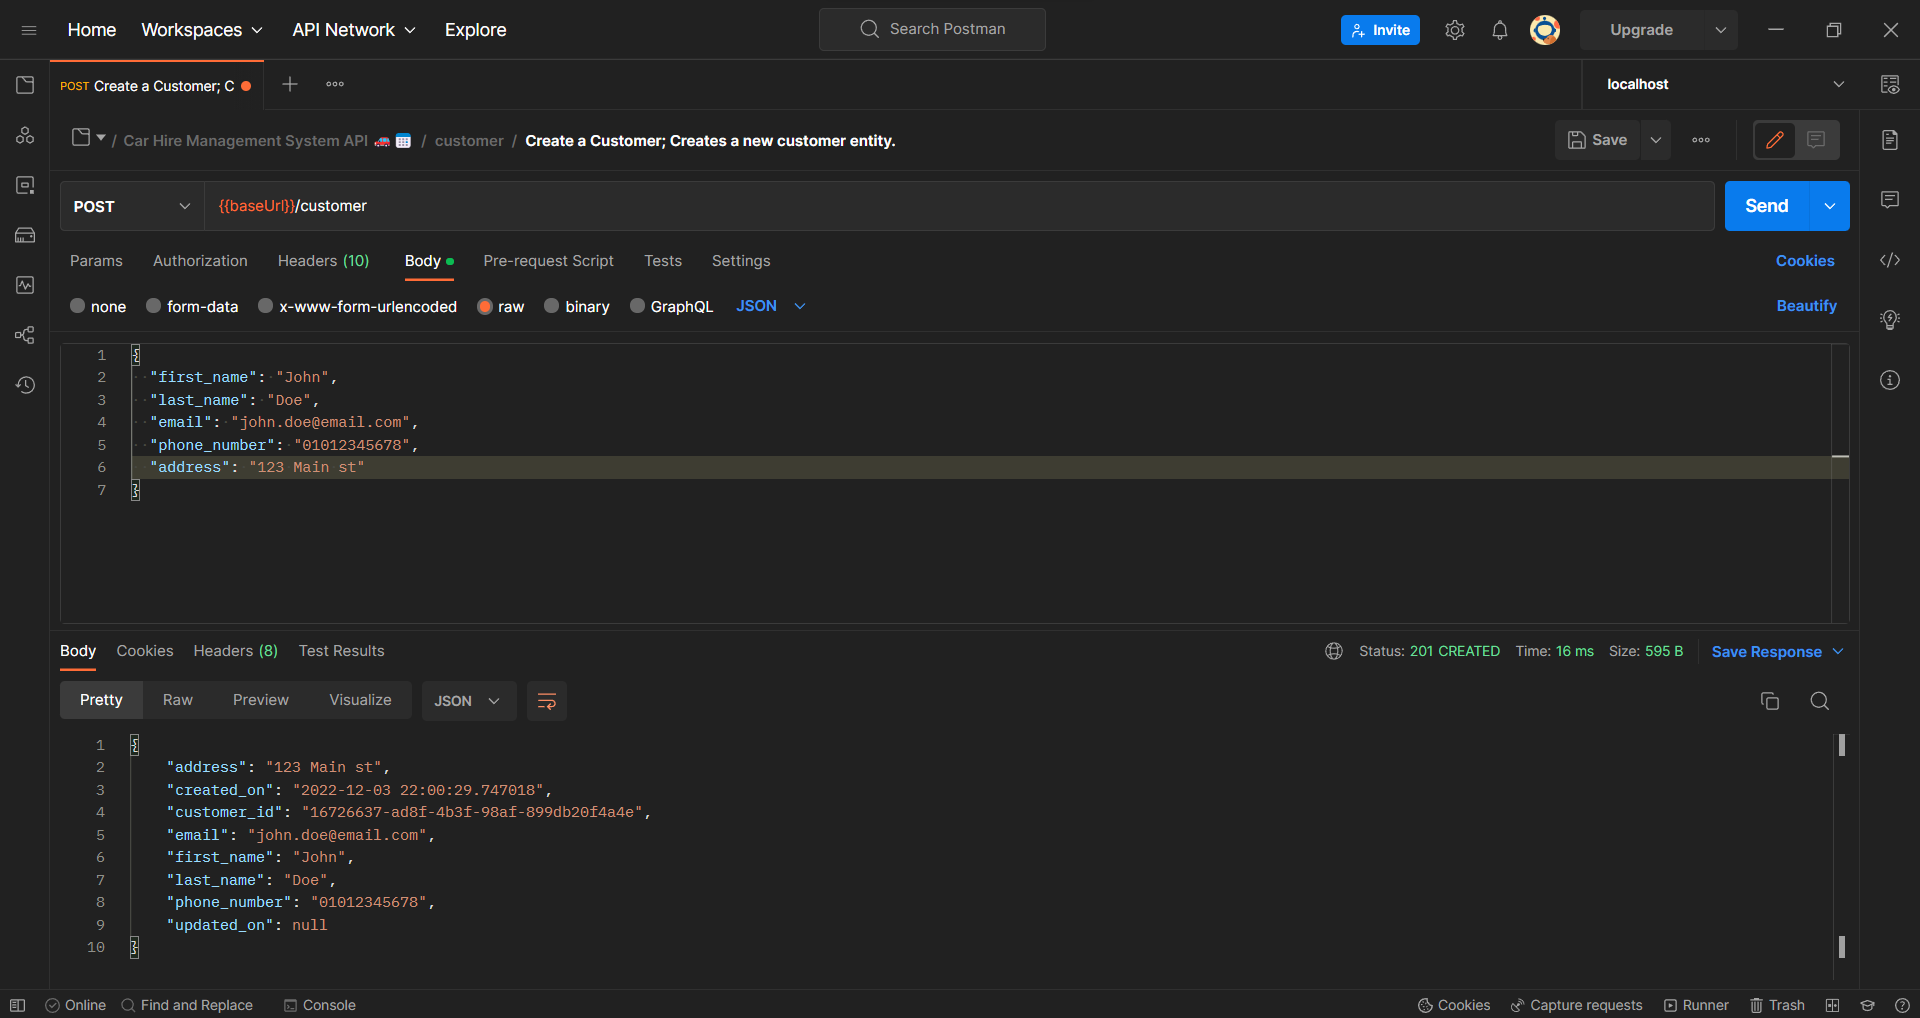
Task: Click the Cookies link beside request tabs
Action: click(x=1805, y=261)
